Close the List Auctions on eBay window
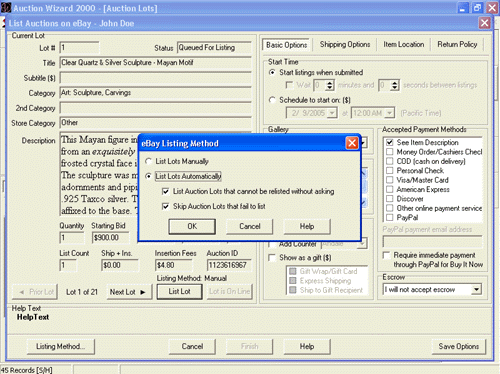Viewport: 500px width, 374px height. coord(484,23)
